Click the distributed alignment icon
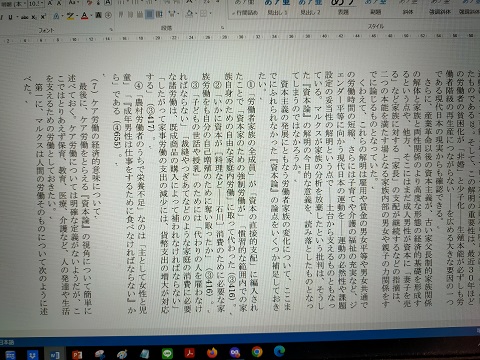 (159, 14)
